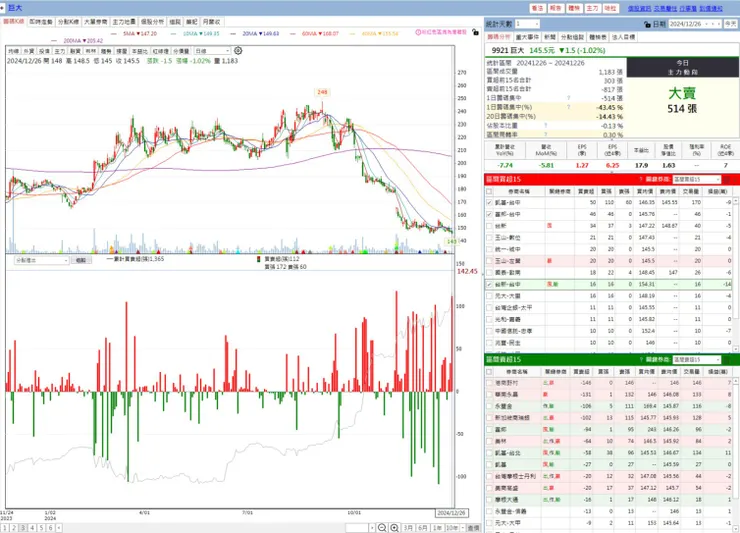Click page 1 button at bottom left
Screen dimensions: 740x533
click(x=5, y=528)
